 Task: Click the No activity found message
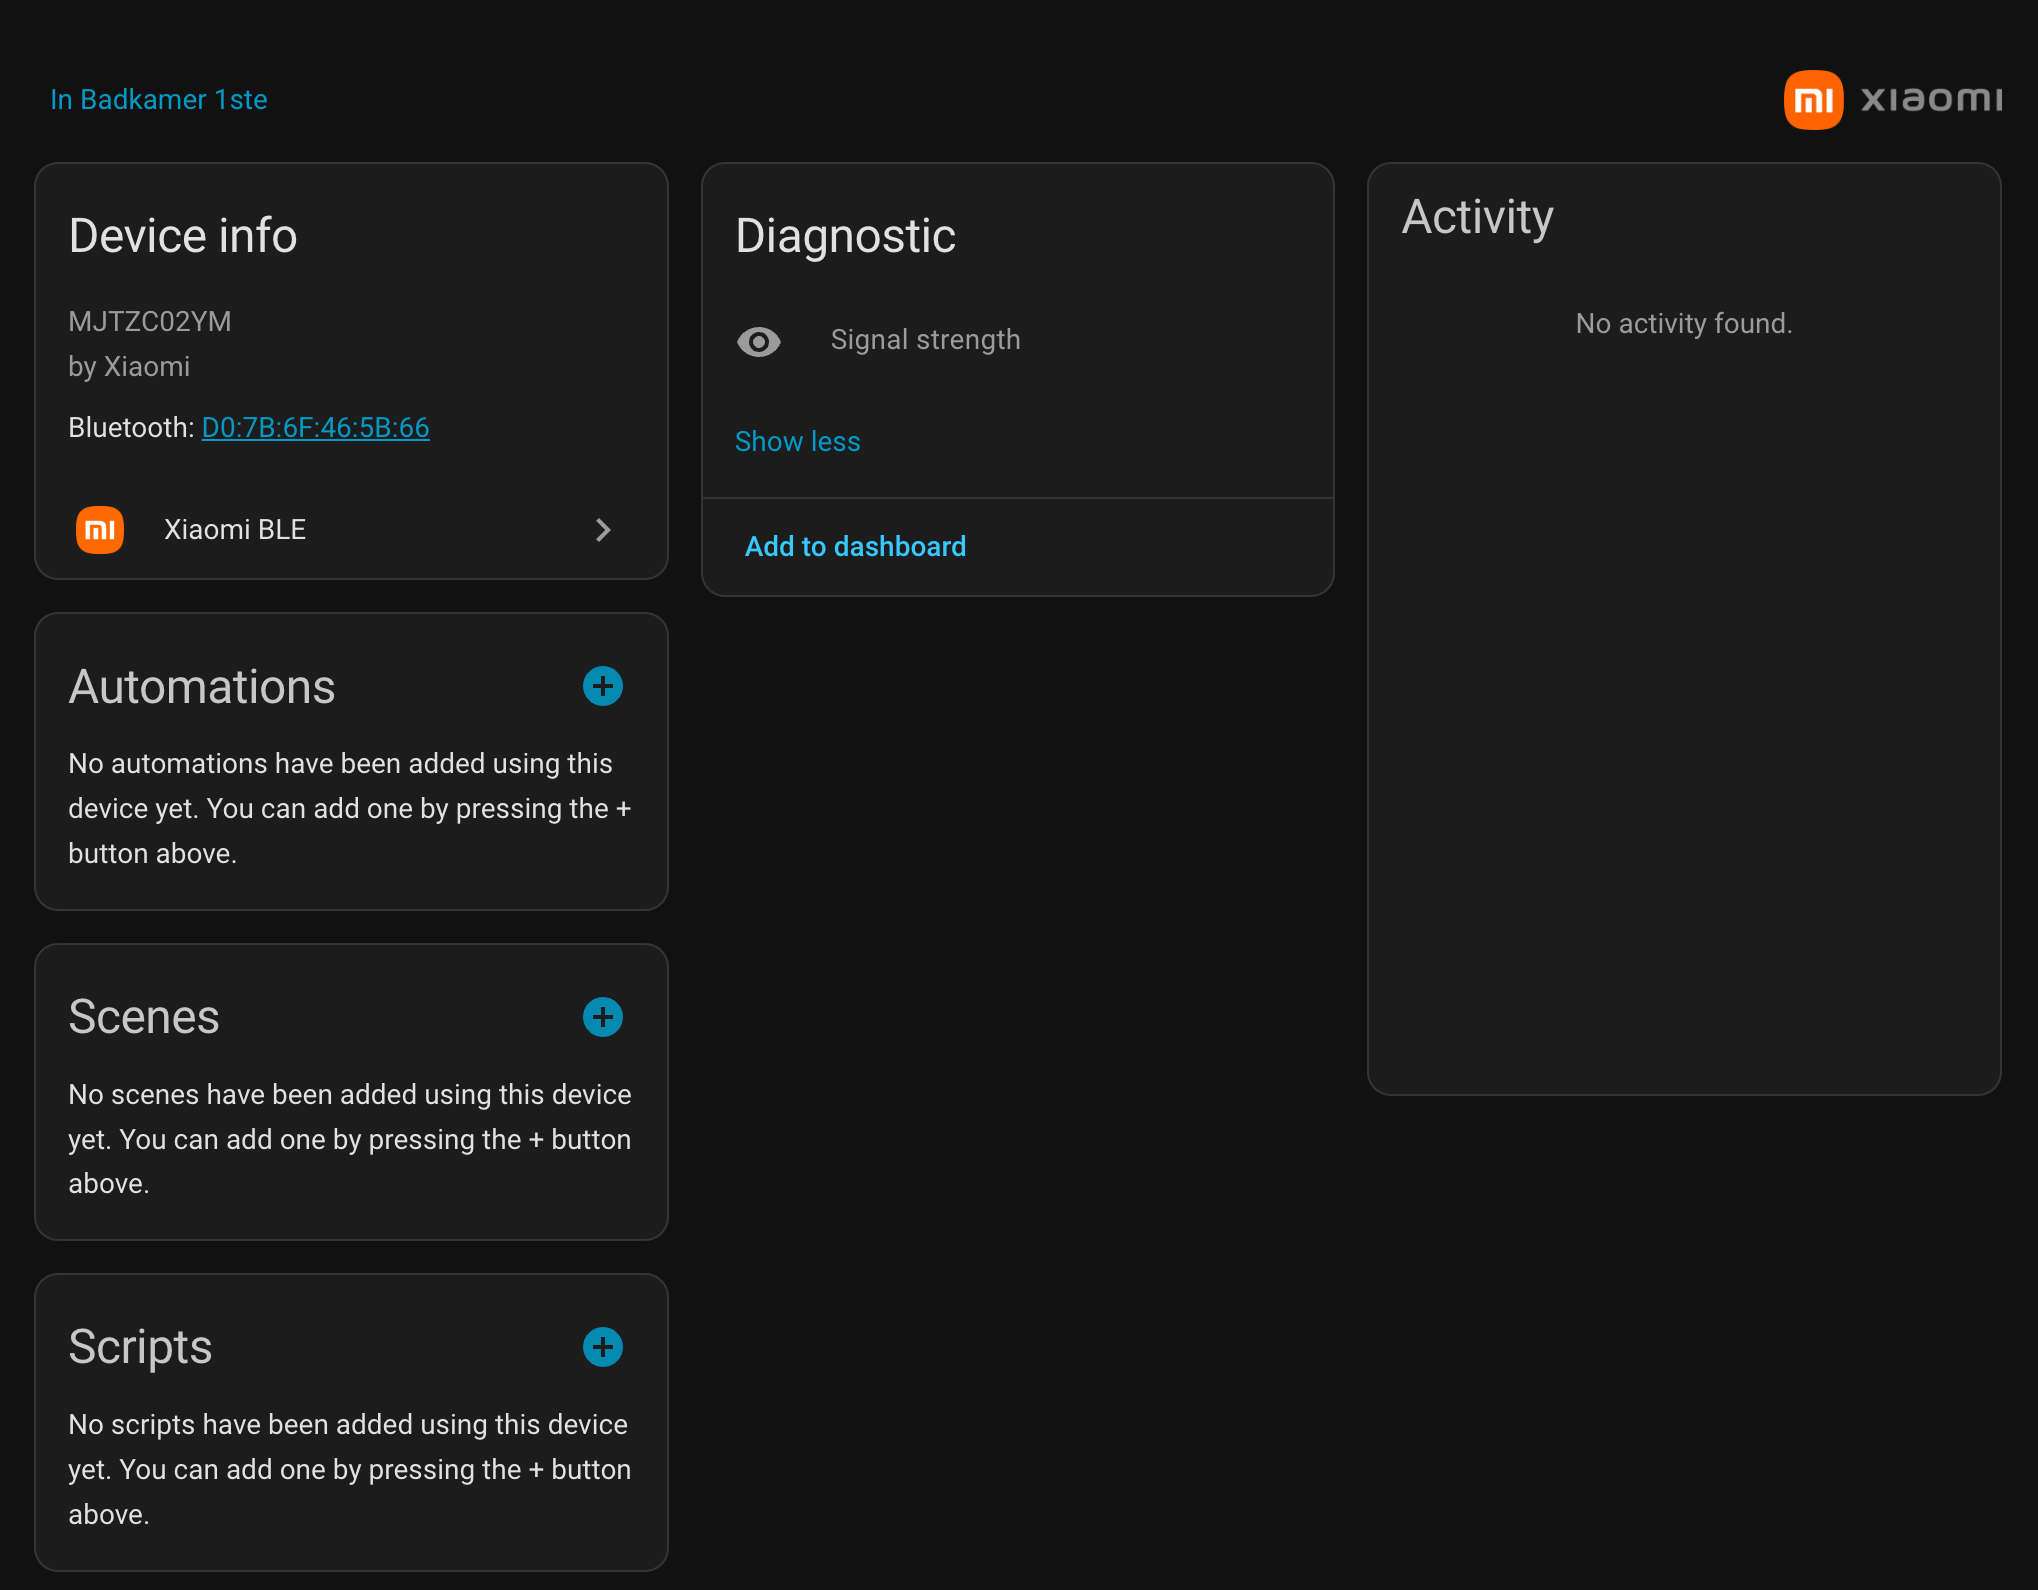point(1683,323)
